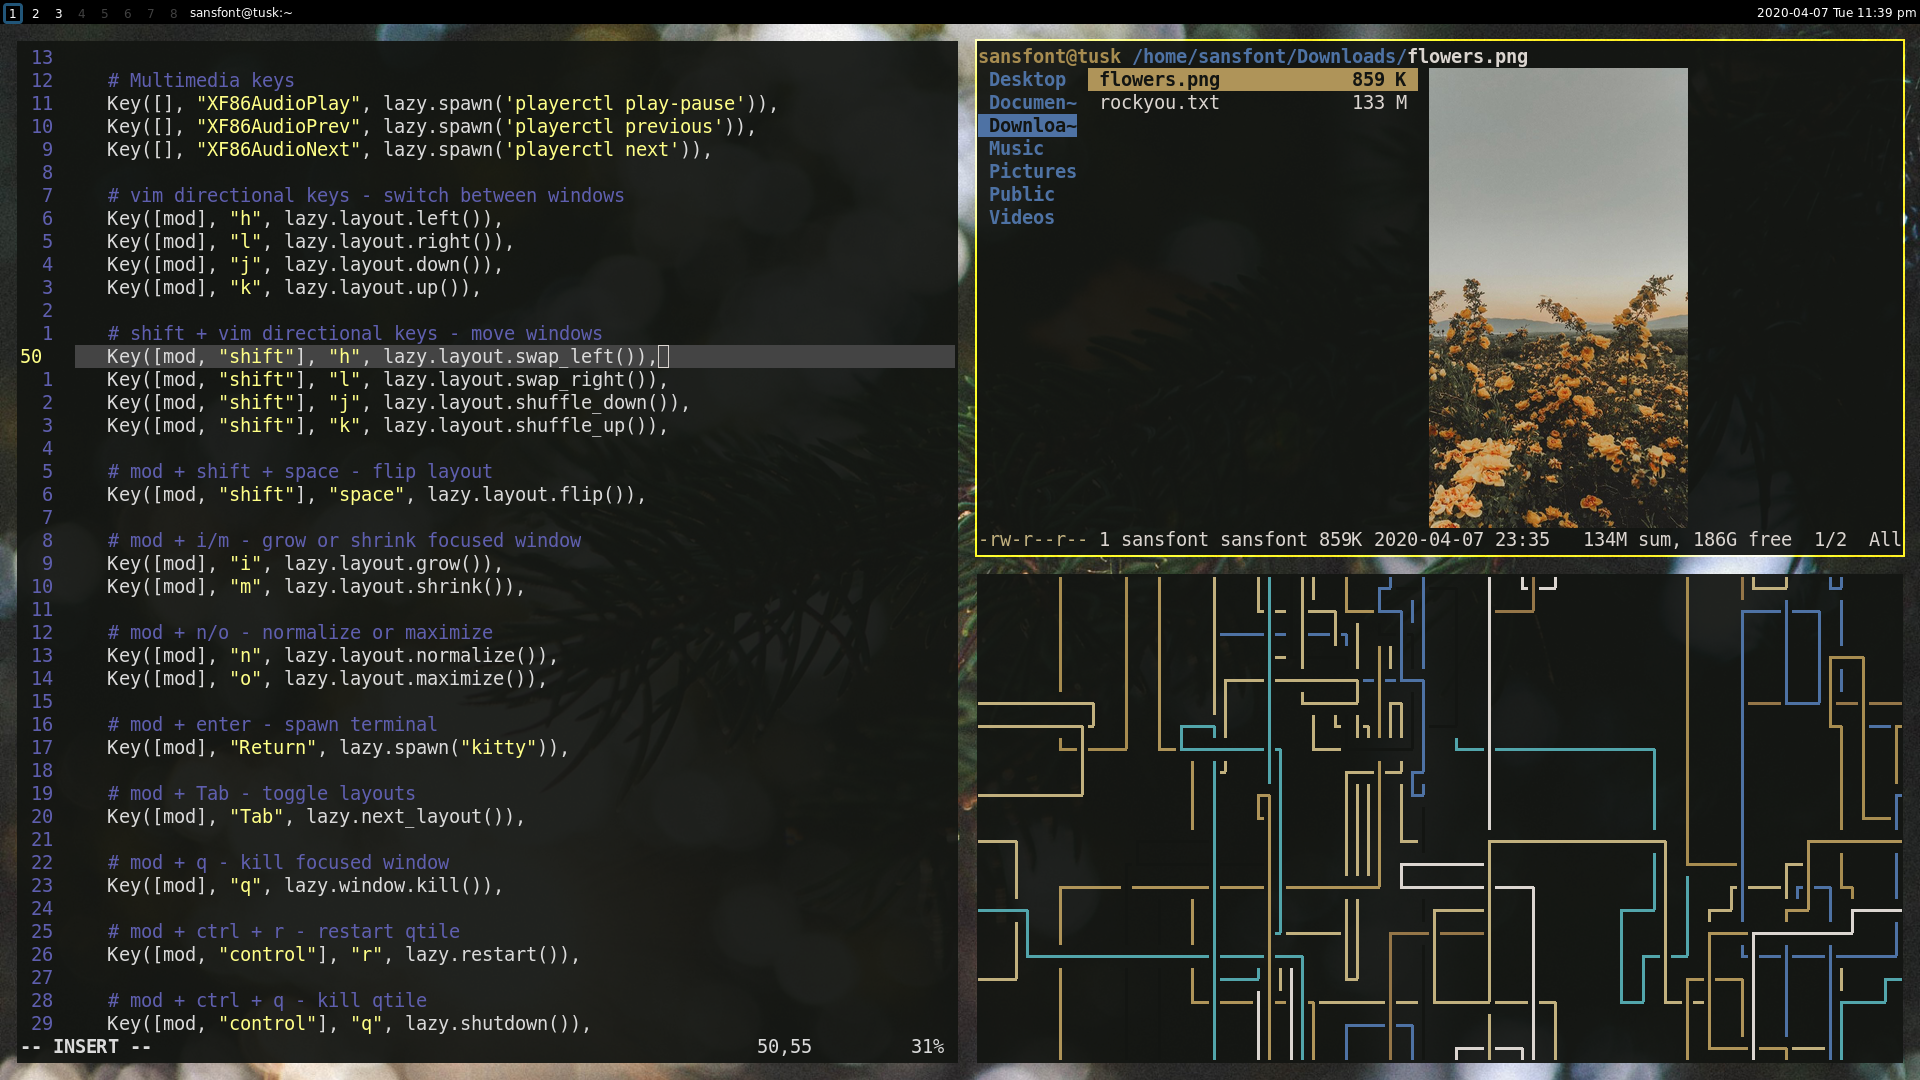Switch to workspace 3 in top bar
The image size is (1920, 1080).
point(59,13)
